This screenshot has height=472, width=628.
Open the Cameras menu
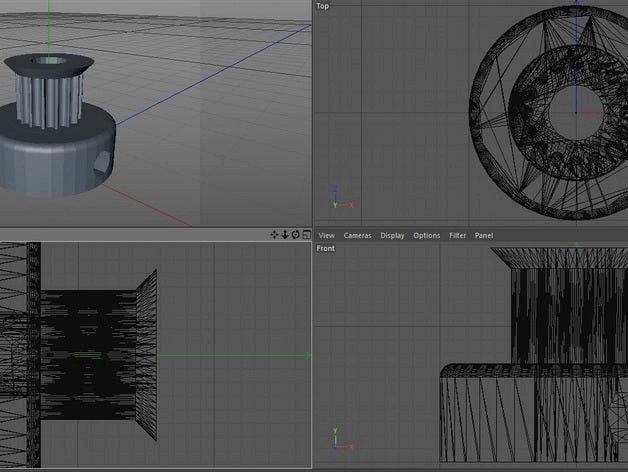[357, 235]
